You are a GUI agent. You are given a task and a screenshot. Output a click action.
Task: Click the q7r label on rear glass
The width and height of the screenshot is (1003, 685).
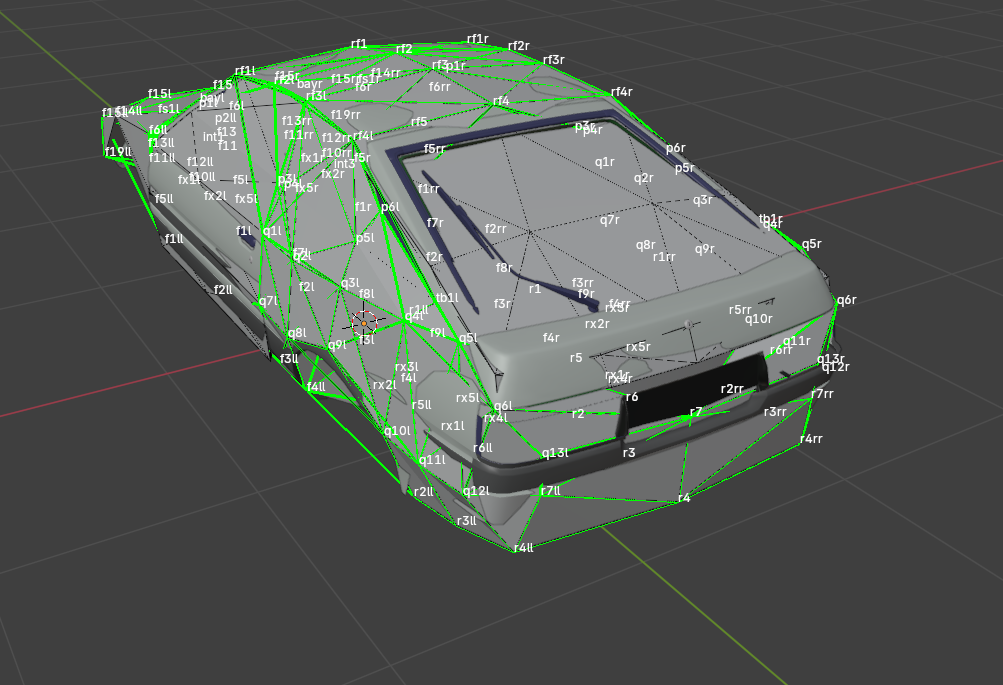coord(610,220)
